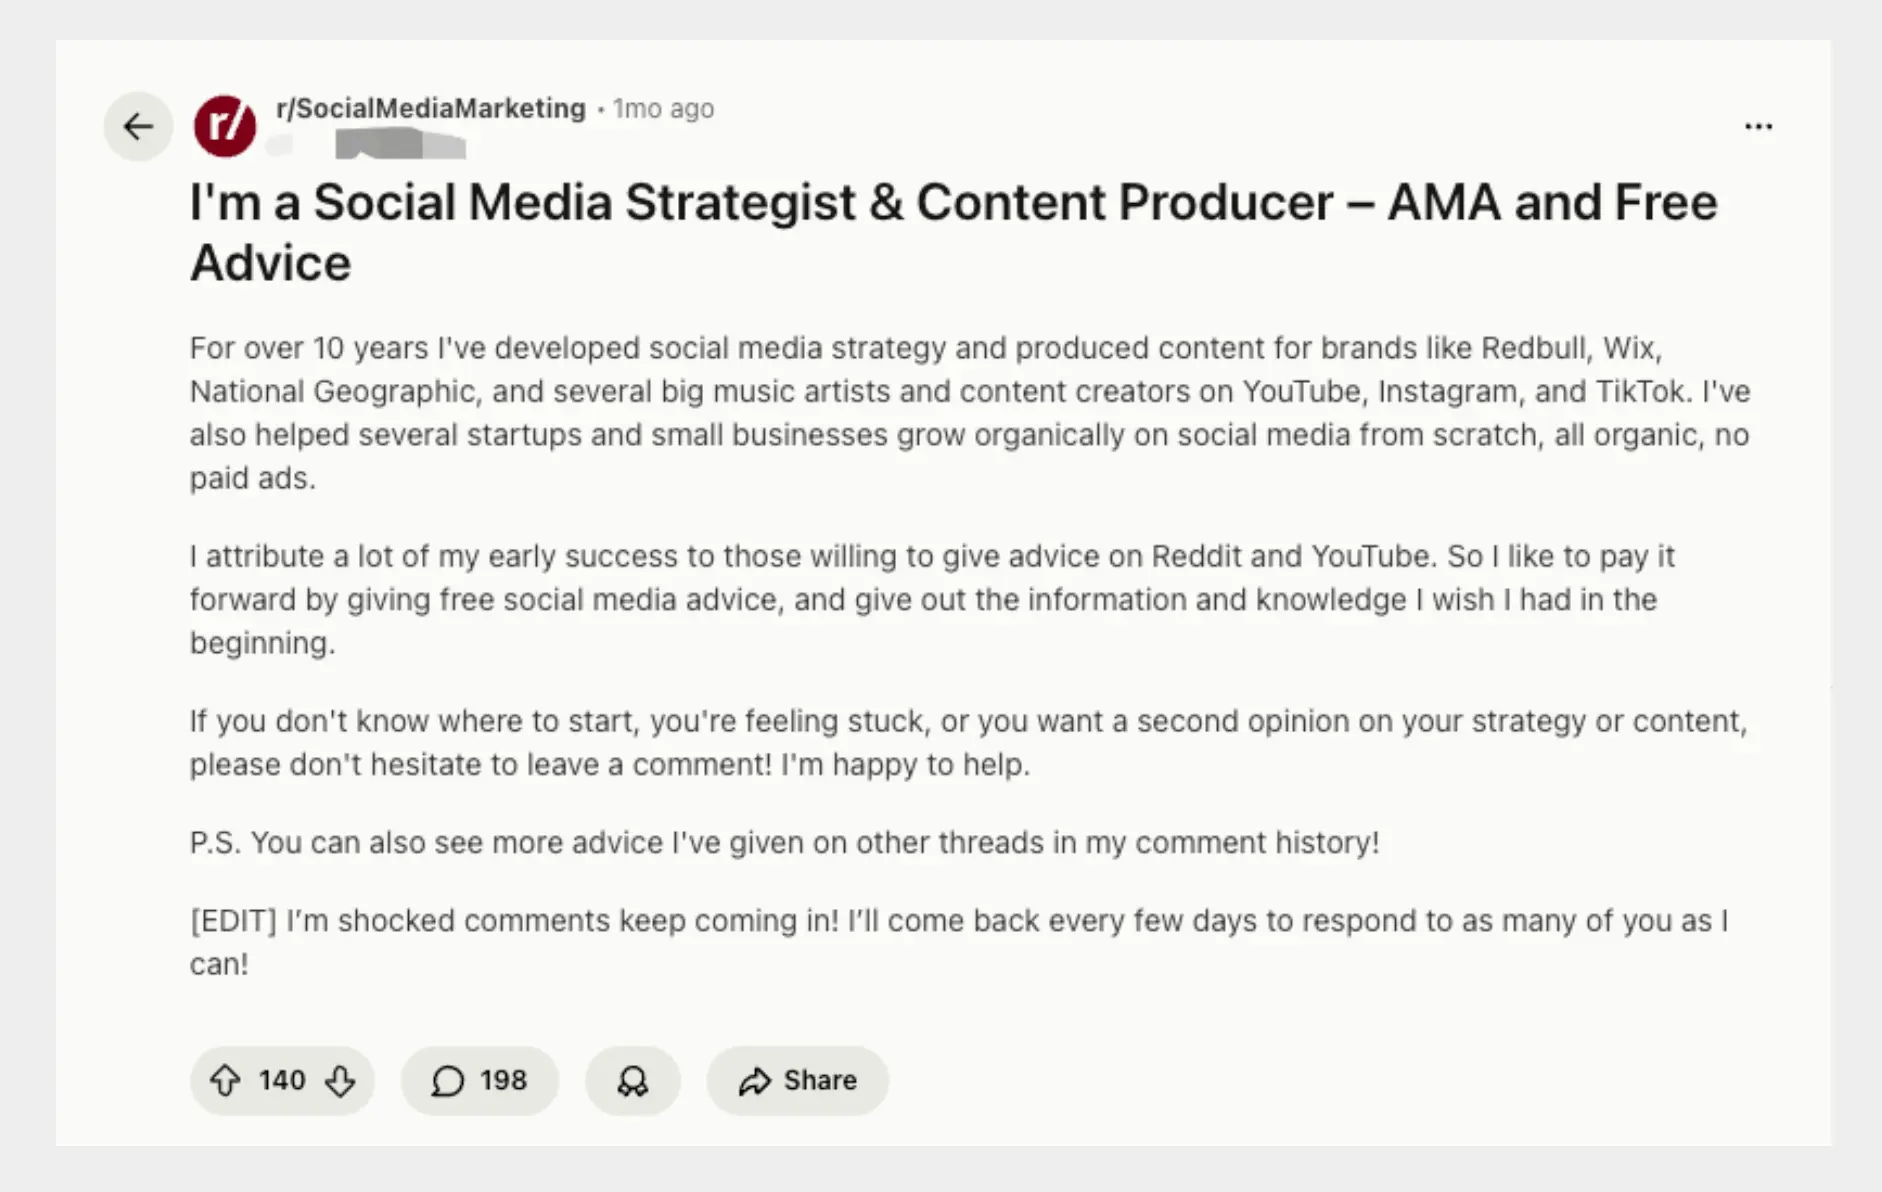Open the post overflow options menu
Image resolution: width=1882 pixels, height=1192 pixels.
[x=1758, y=126]
